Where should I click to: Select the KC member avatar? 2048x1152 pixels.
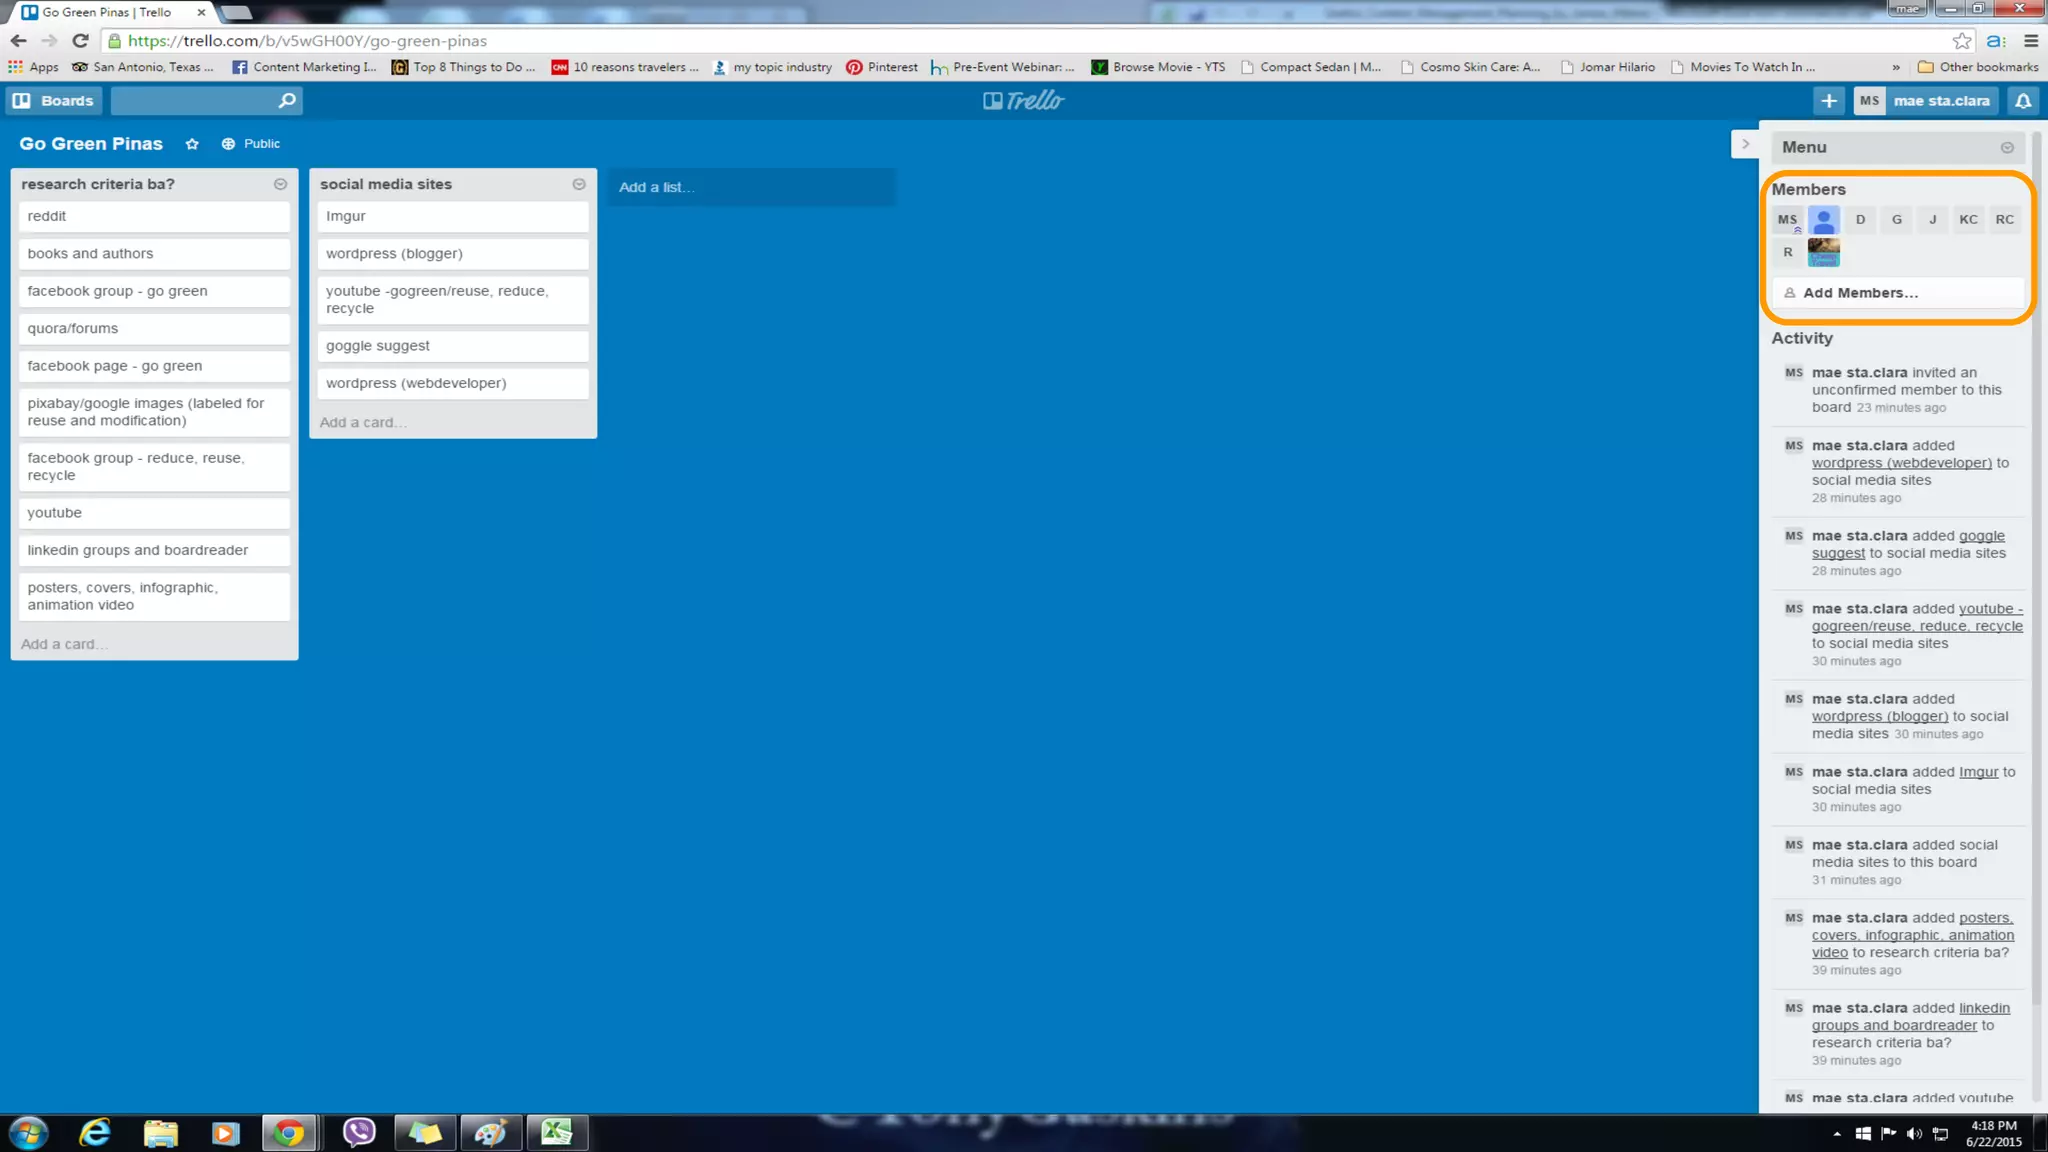[x=1968, y=220]
